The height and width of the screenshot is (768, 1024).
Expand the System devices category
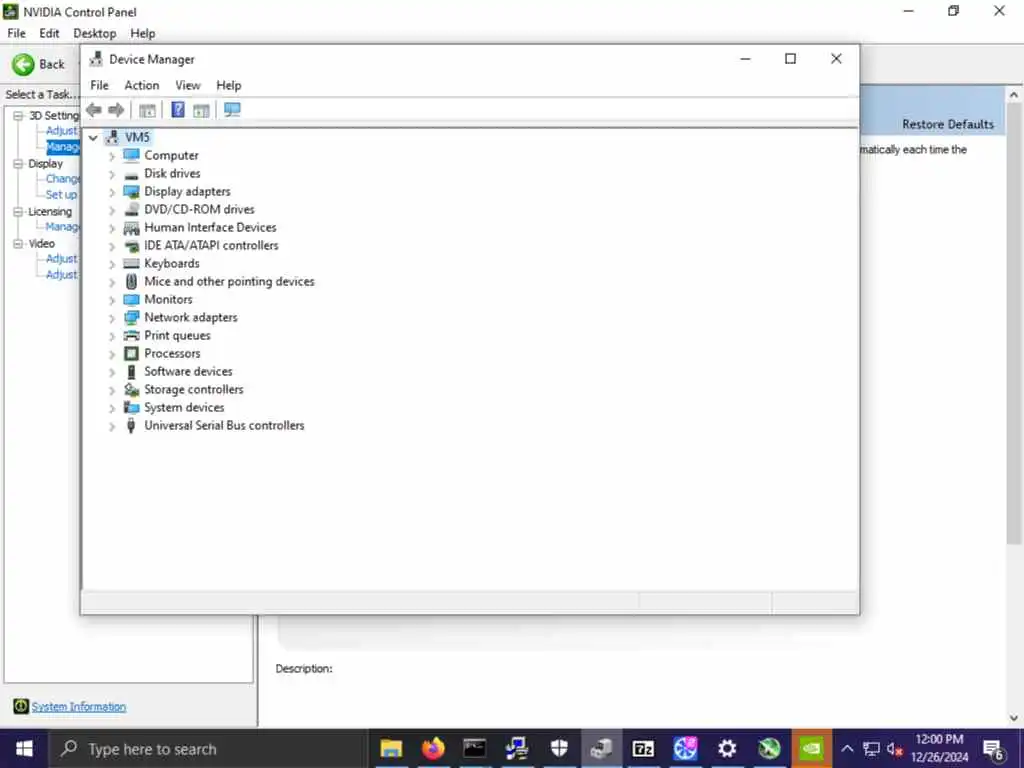click(x=112, y=408)
